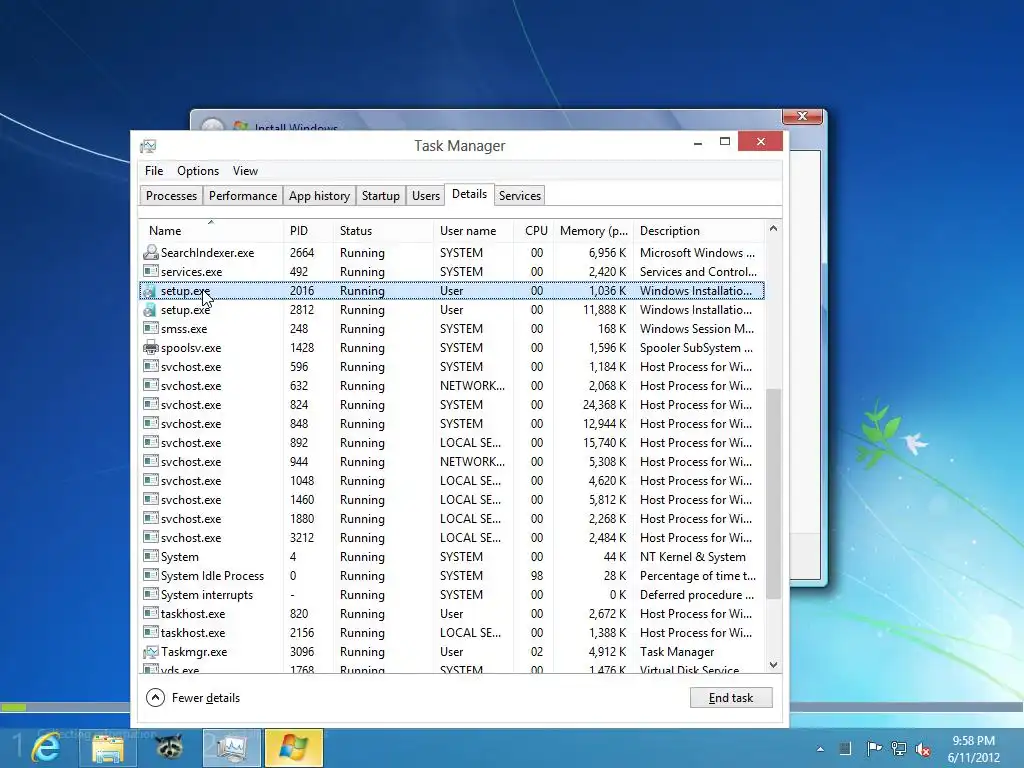Sort by the Name column header

(x=211, y=231)
